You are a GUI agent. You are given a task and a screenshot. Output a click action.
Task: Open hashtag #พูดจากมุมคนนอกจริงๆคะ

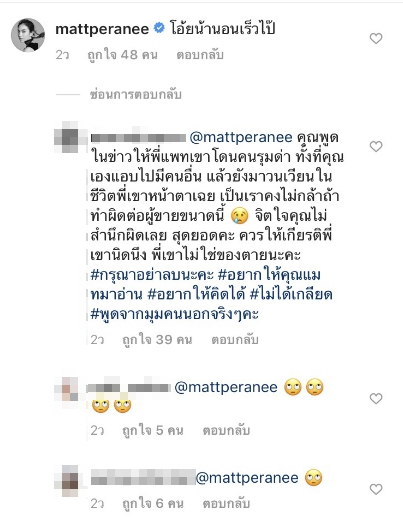(x=175, y=314)
